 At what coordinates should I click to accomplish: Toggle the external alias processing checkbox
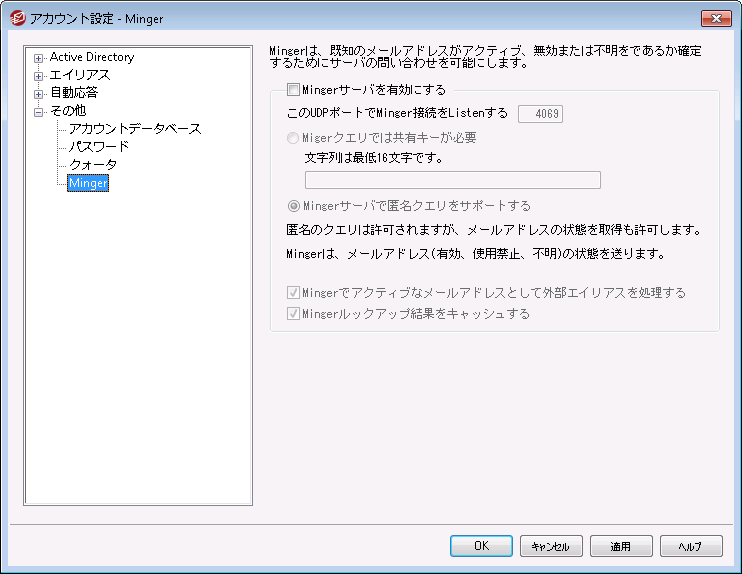click(293, 293)
